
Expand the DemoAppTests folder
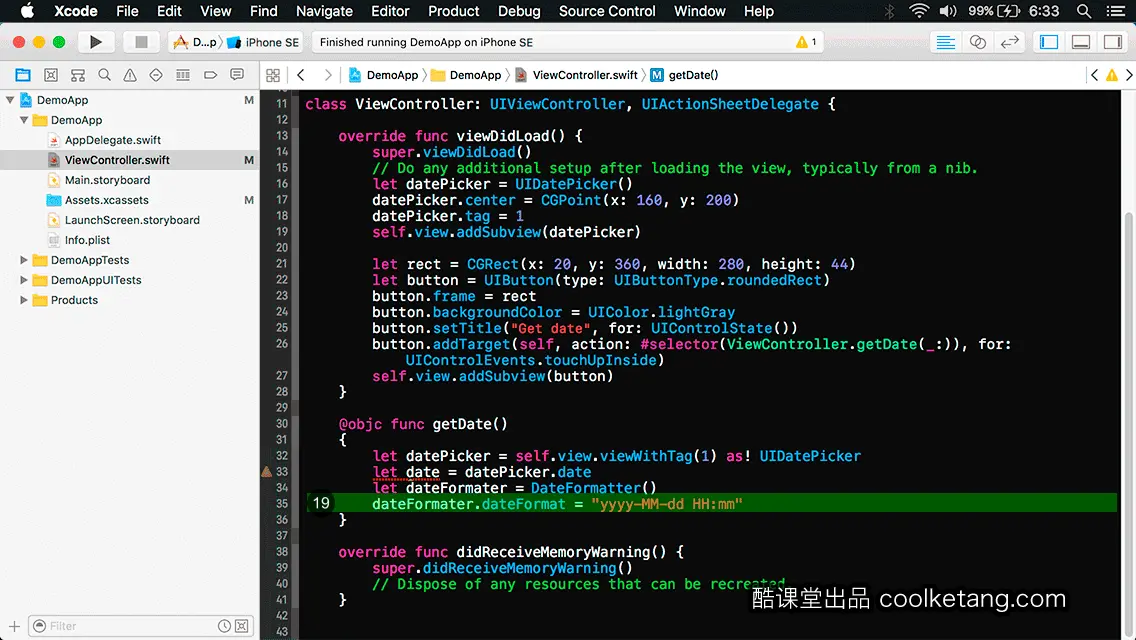click(x=24, y=259)
